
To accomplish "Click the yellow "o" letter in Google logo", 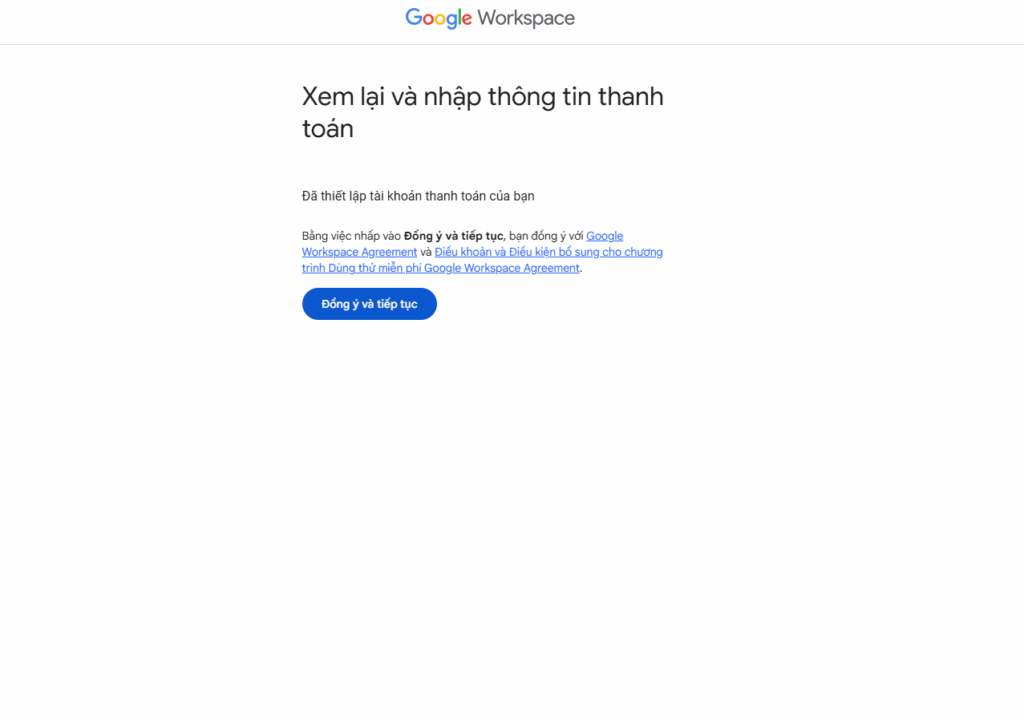I will [x=442, y=20].
